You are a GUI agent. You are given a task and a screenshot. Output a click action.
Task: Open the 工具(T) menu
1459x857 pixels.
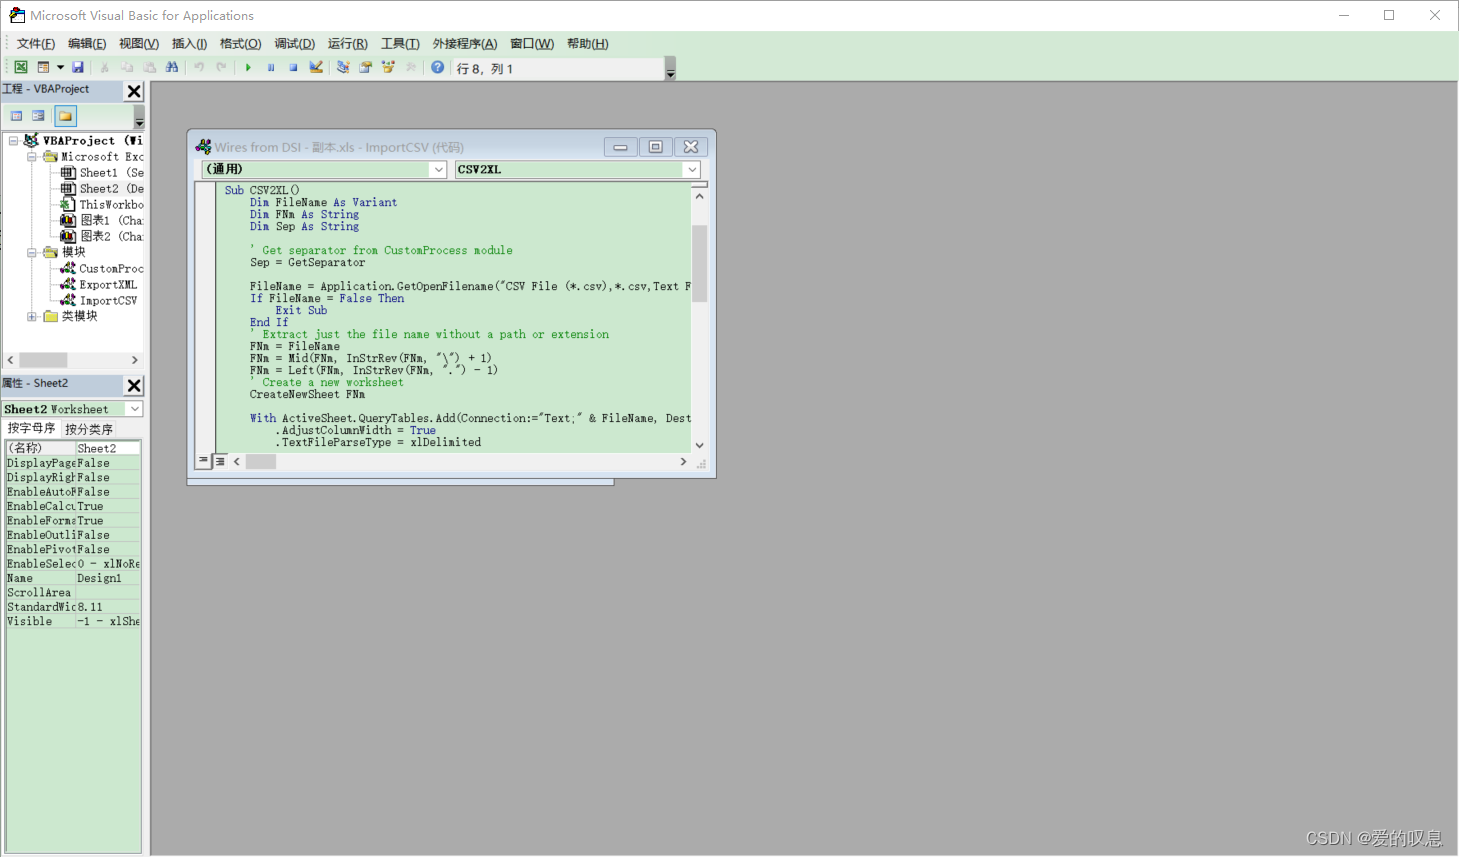tap(400, 43)
